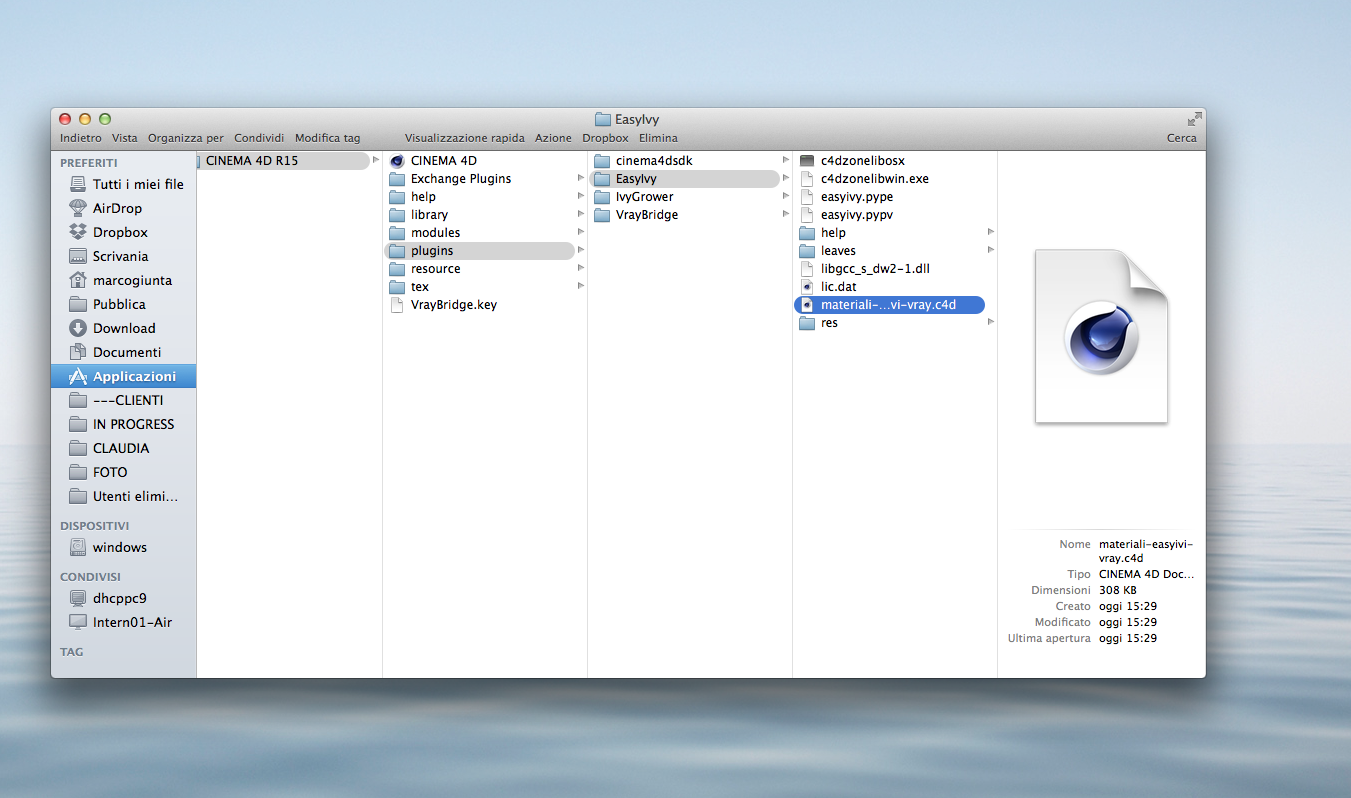Click the windows disk drive icon
The height and width of the screenshot is (798, 1351).
[78, 547]
